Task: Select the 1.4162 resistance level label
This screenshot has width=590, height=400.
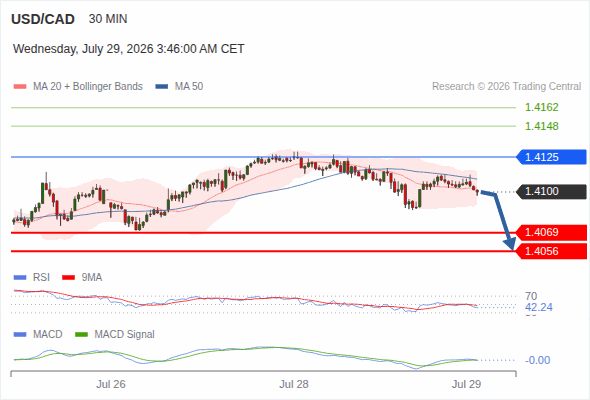Action: (541, 108)
